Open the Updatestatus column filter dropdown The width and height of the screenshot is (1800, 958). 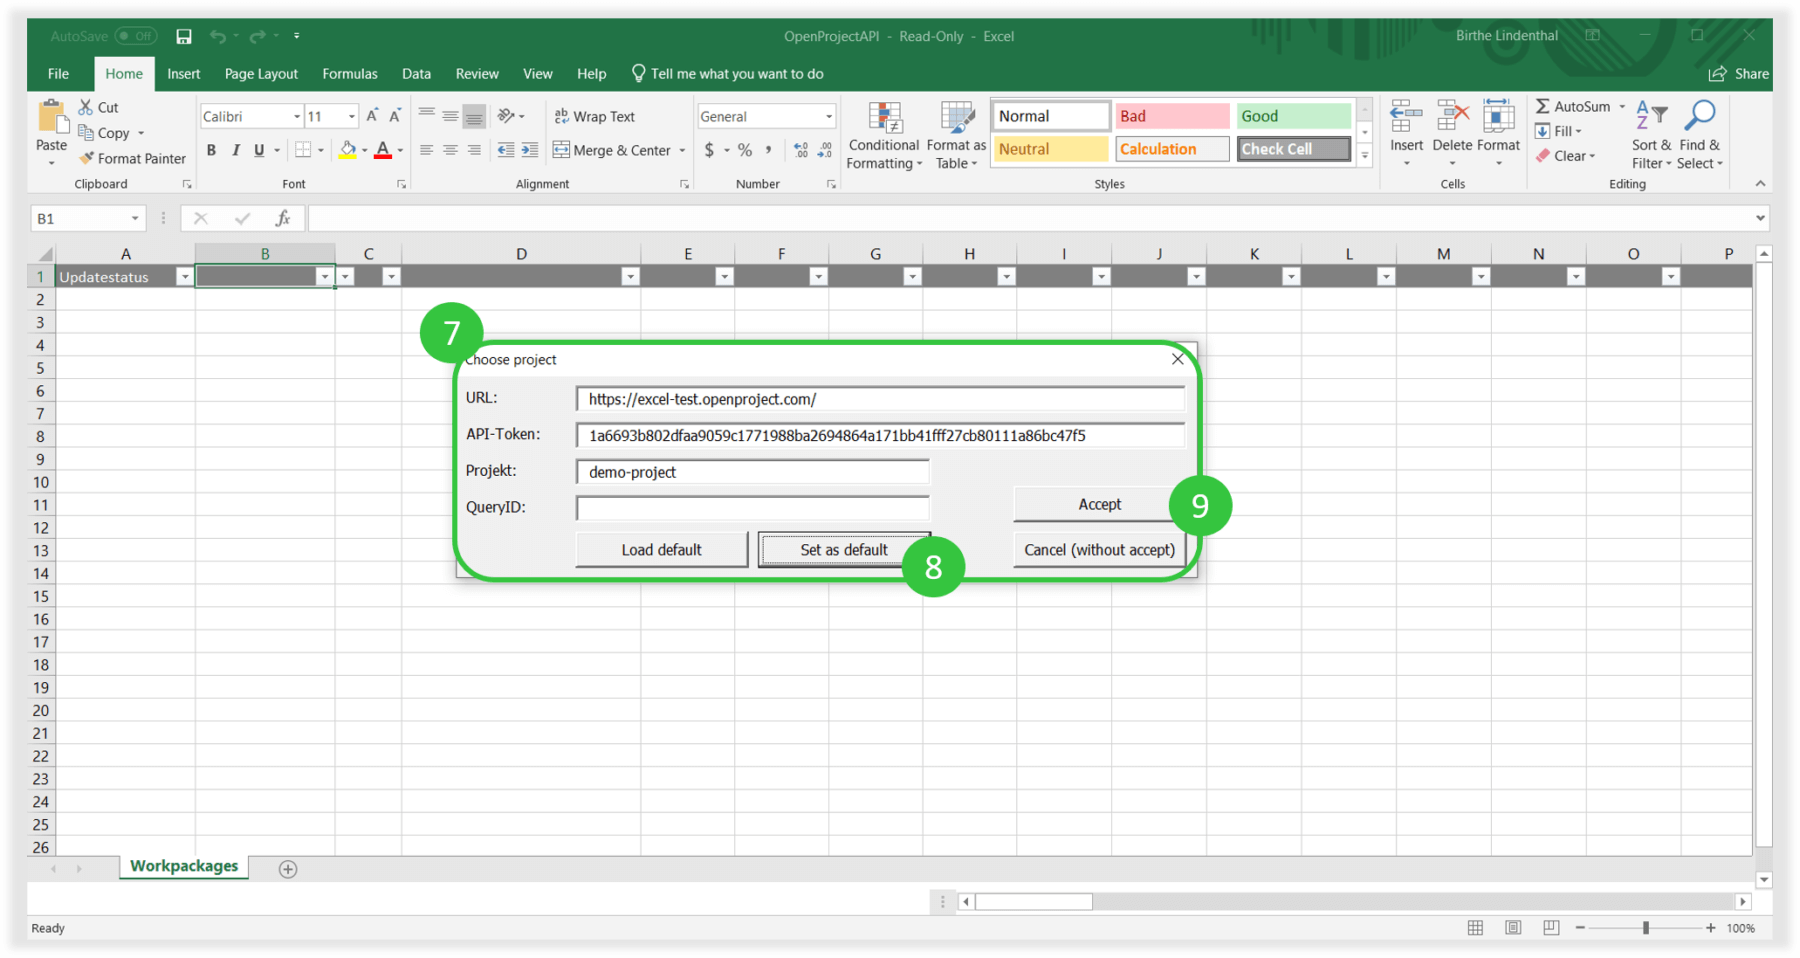point(184,277)
